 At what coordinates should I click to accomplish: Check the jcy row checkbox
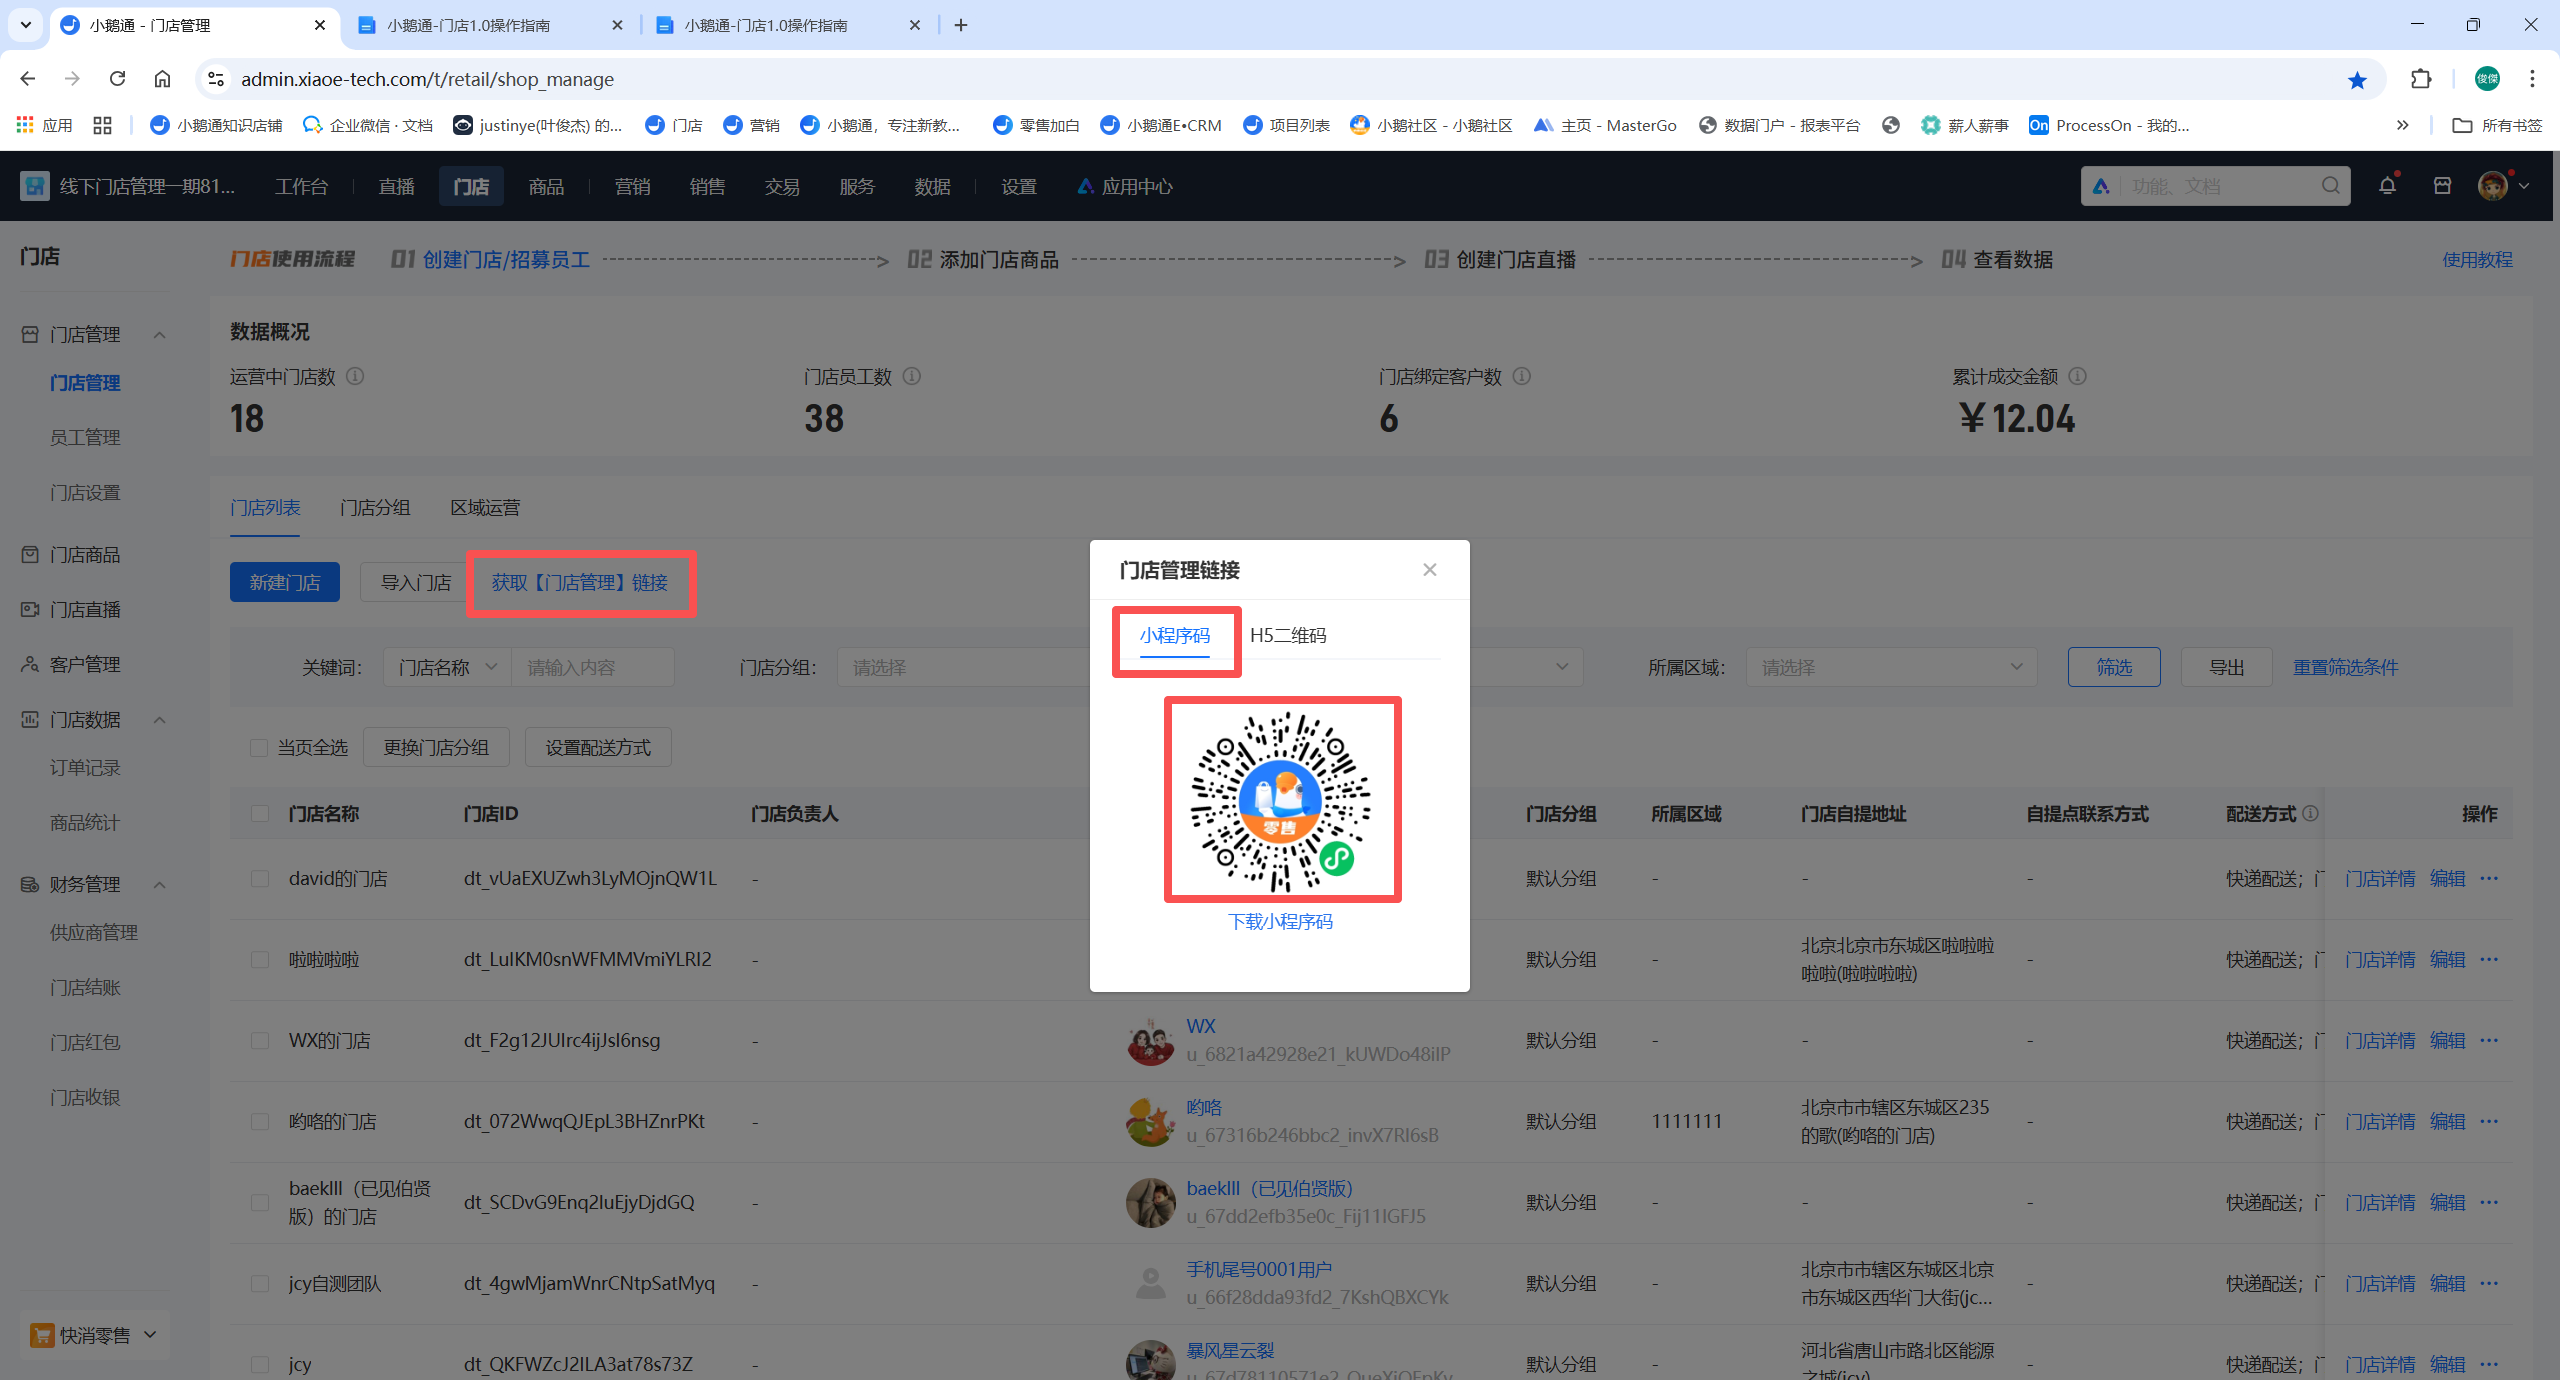point(260,1364)
